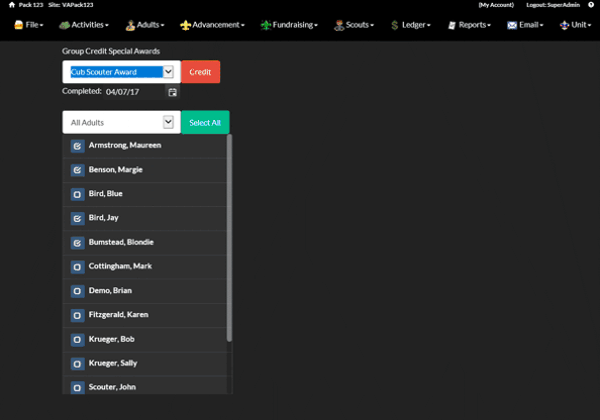Screen dimensions: 600x420
Task: Expand the All Adults filter dropdown arrow
Action: (x=168, y=122)
